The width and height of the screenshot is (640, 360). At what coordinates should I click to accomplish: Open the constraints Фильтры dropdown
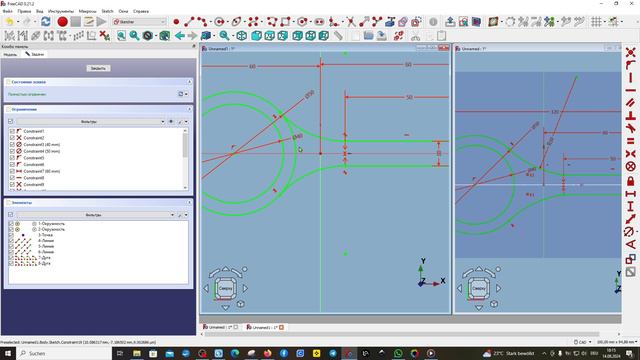point(91,122)
